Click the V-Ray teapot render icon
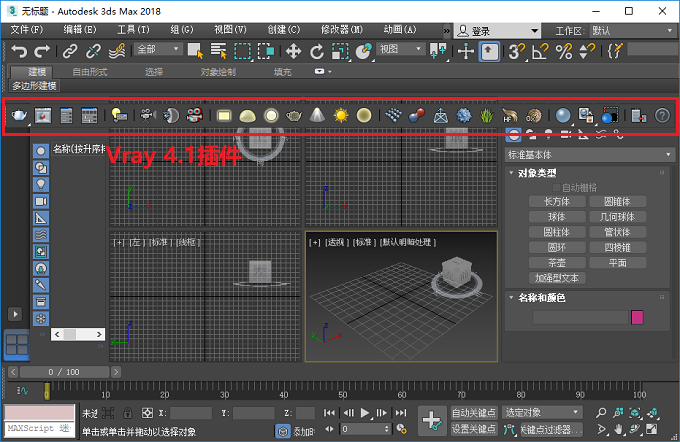The height and width of the screenshot is (442, 680). [19, 116]
